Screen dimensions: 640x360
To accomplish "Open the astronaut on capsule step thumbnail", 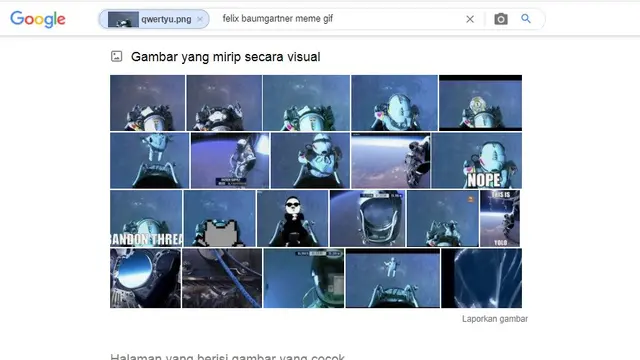I will [230, 160].
